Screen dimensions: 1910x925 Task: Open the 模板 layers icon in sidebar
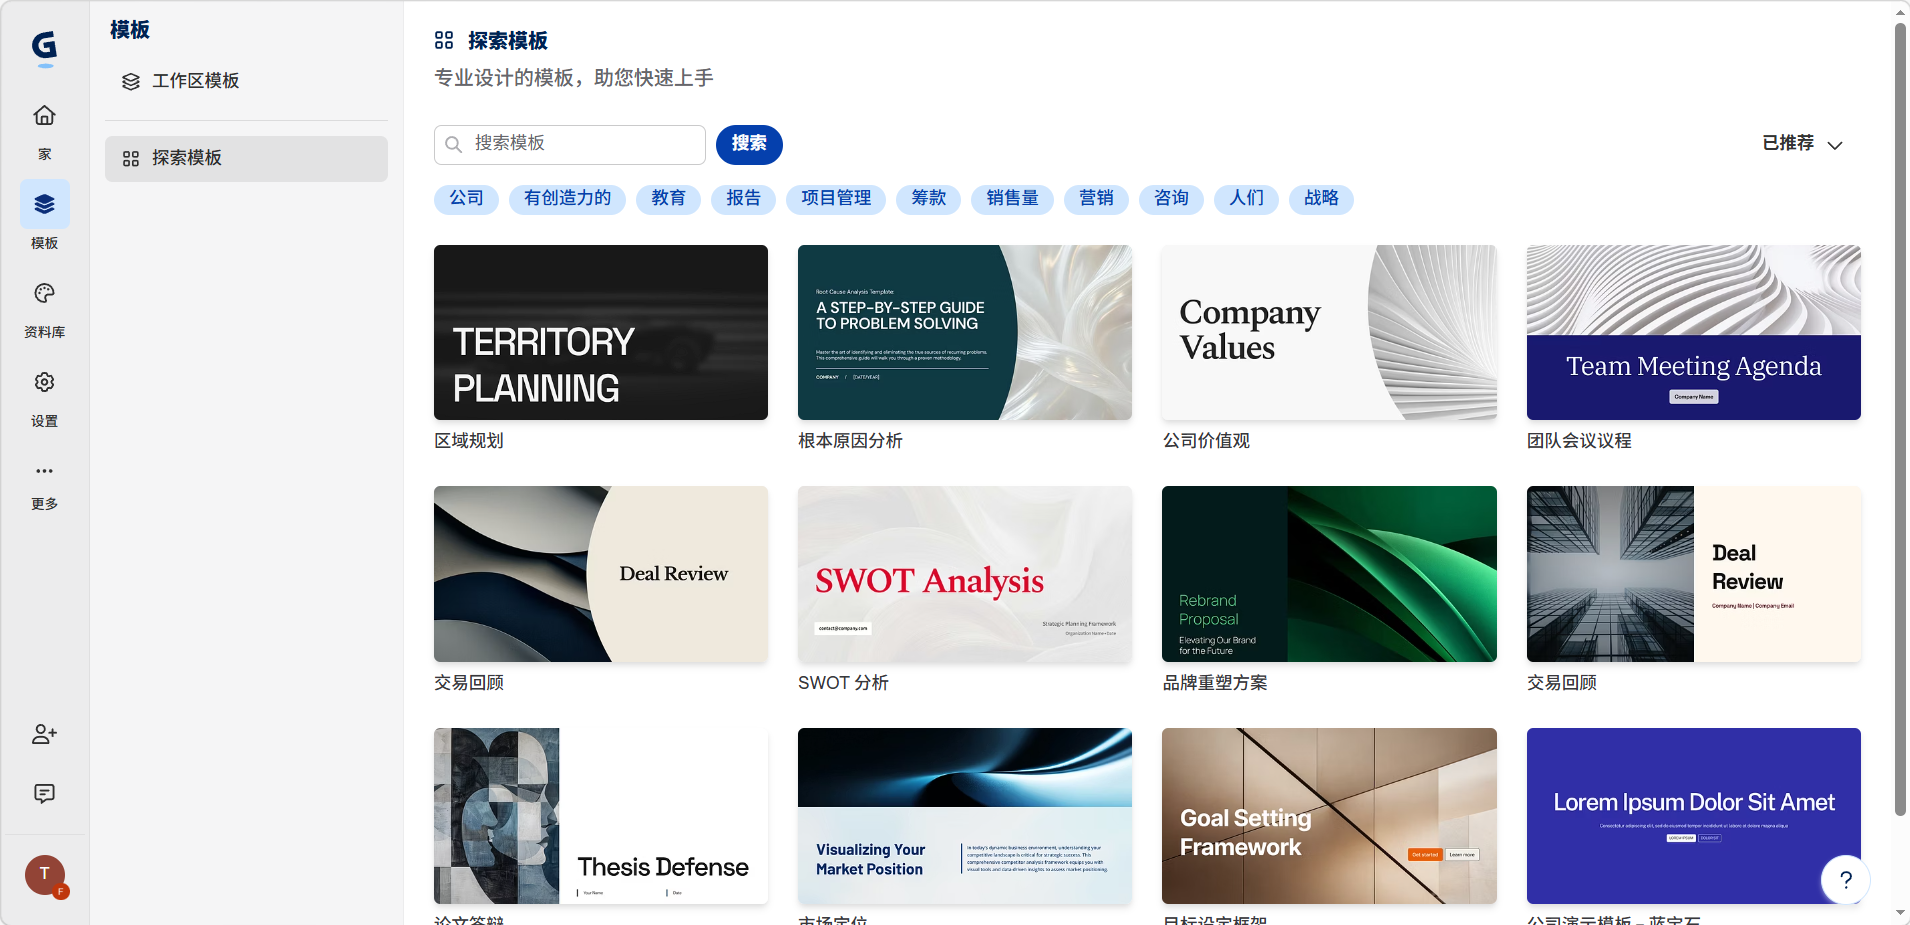(44, 205)
